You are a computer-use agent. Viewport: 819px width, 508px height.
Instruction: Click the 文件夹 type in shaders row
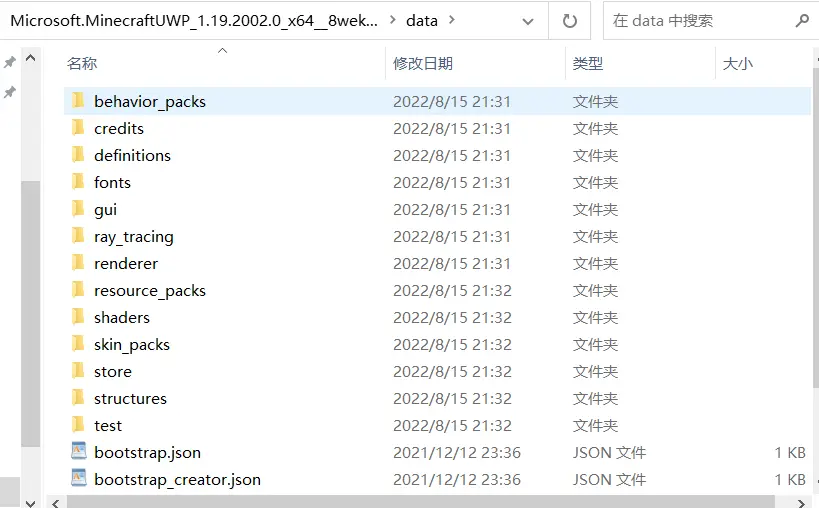[595, 318]
